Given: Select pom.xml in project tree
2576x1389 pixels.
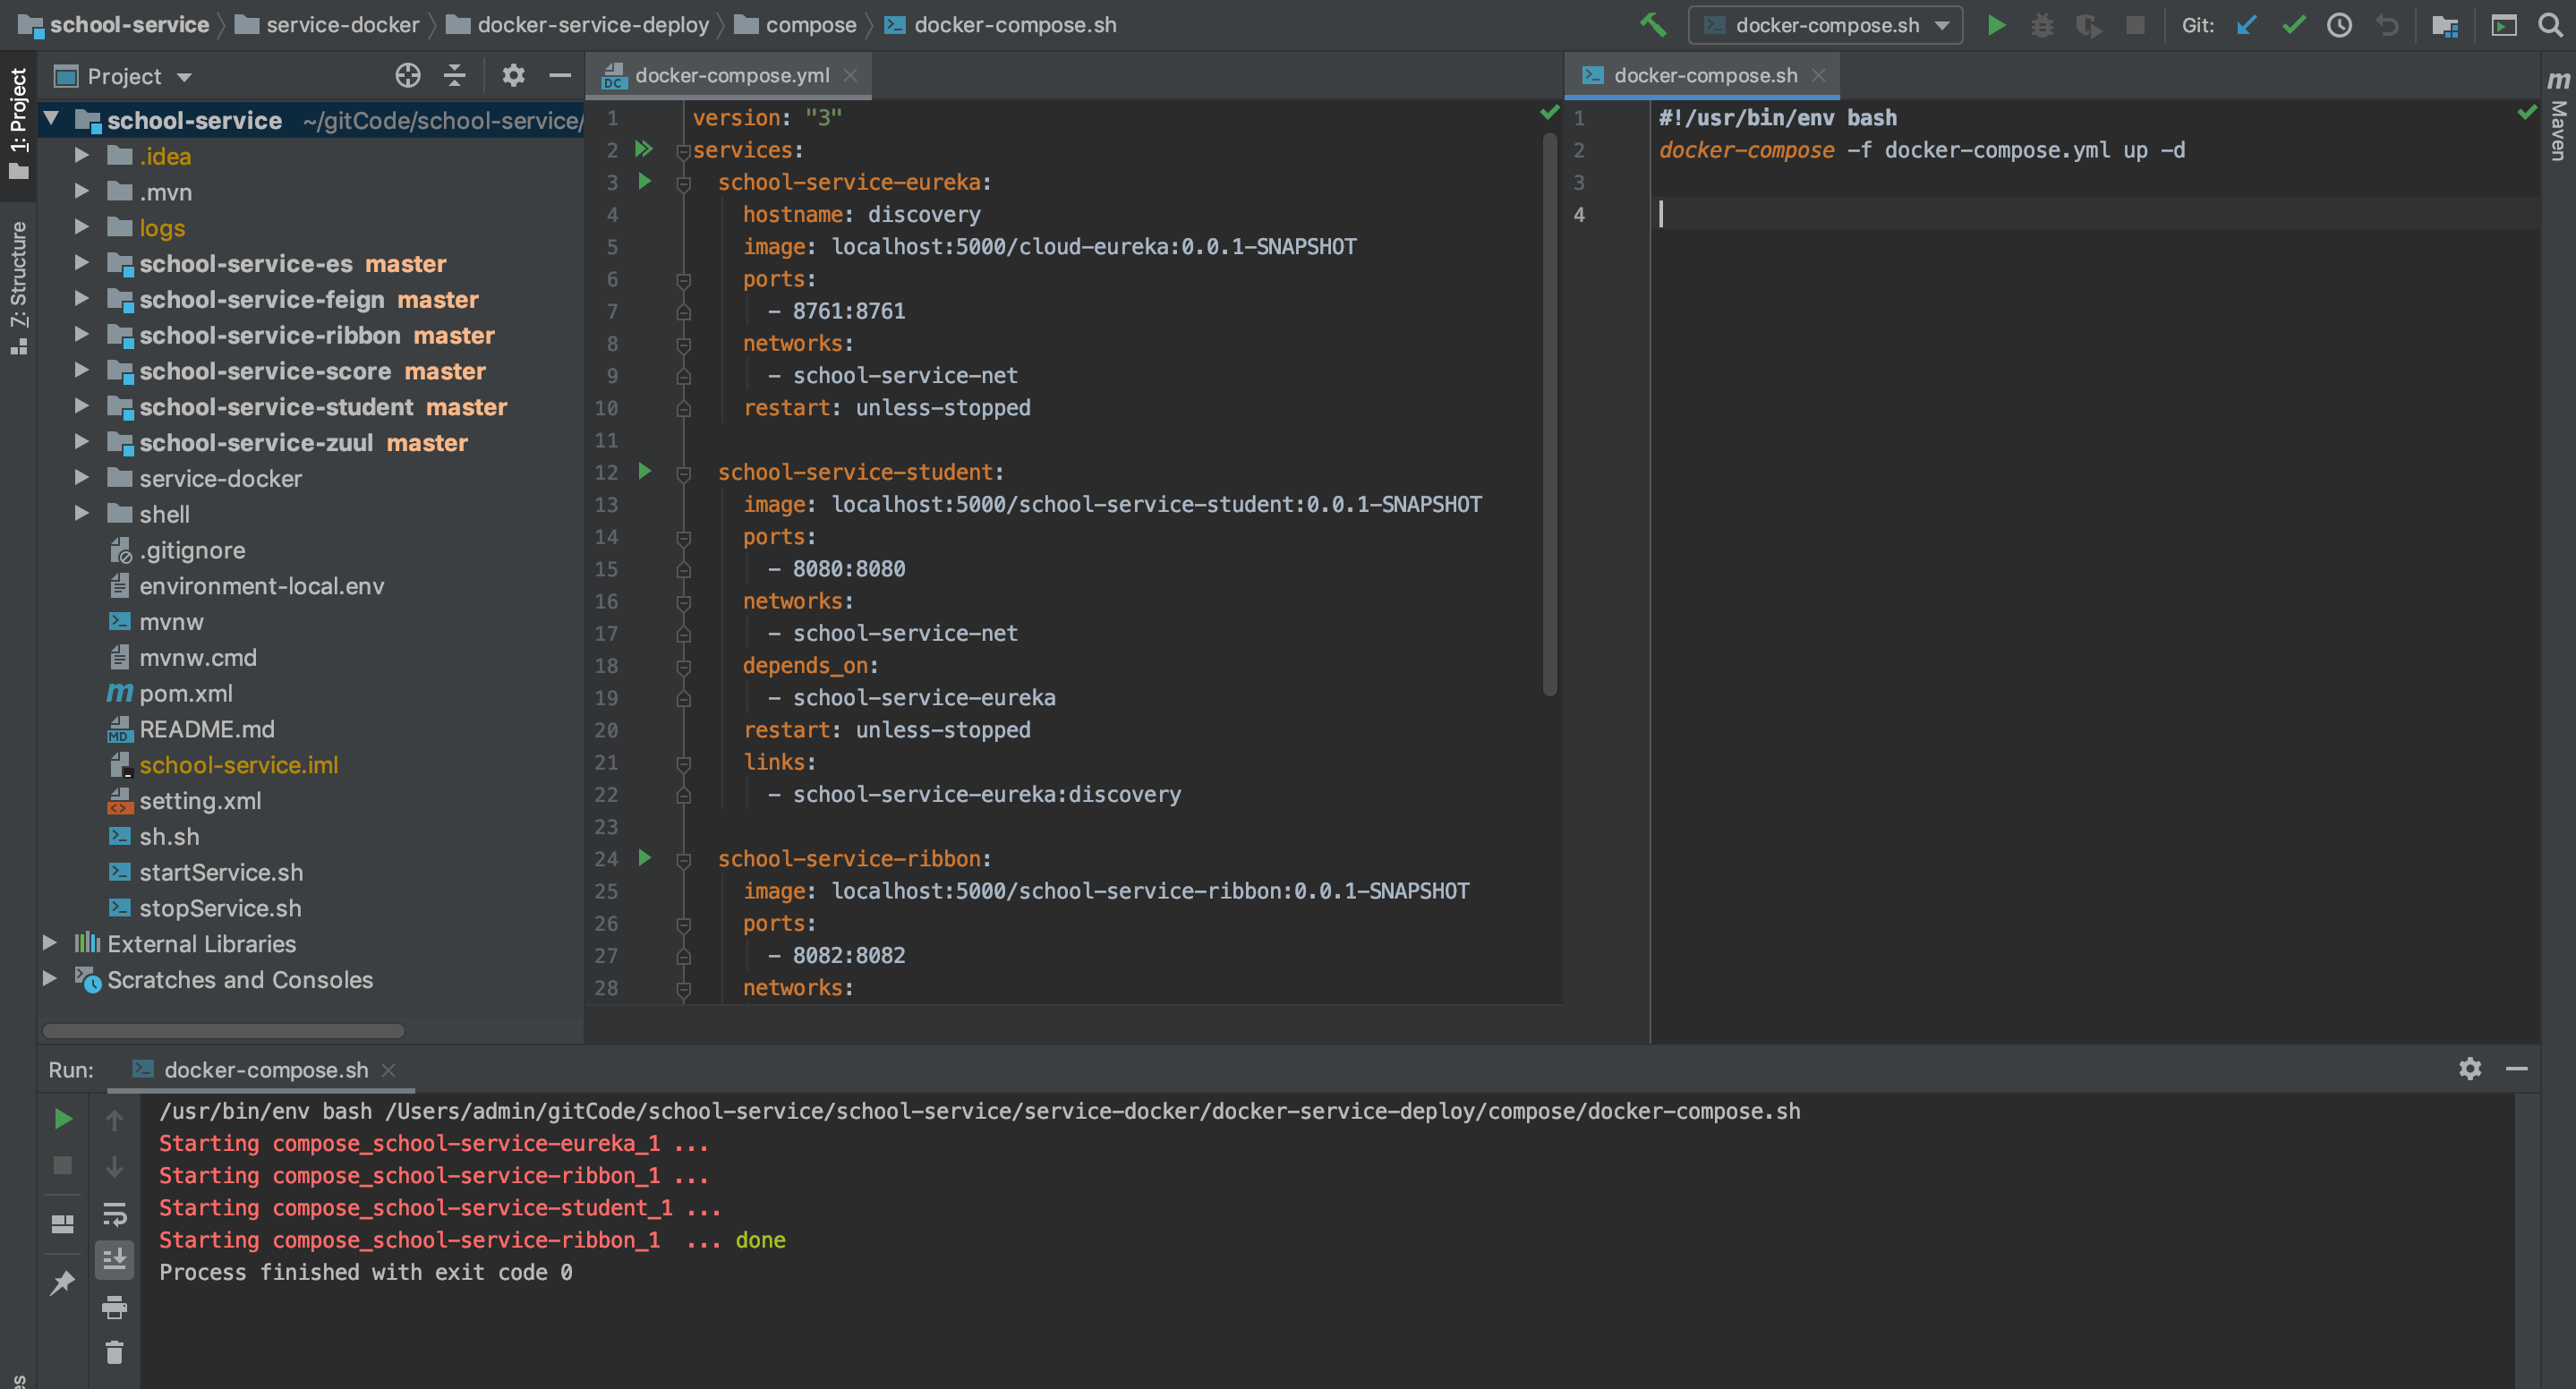Looking at the screenshot, I should [x=186, y=693].
